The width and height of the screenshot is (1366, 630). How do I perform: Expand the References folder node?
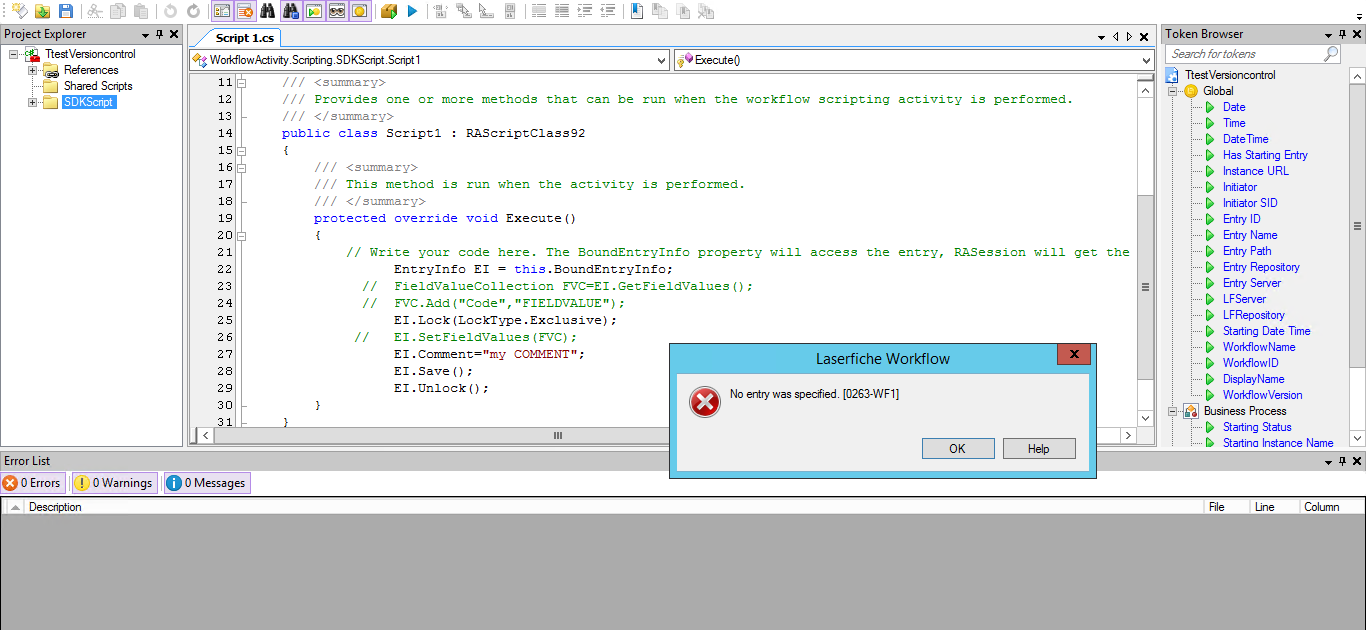pyautogui.click(x=32, y=70)
